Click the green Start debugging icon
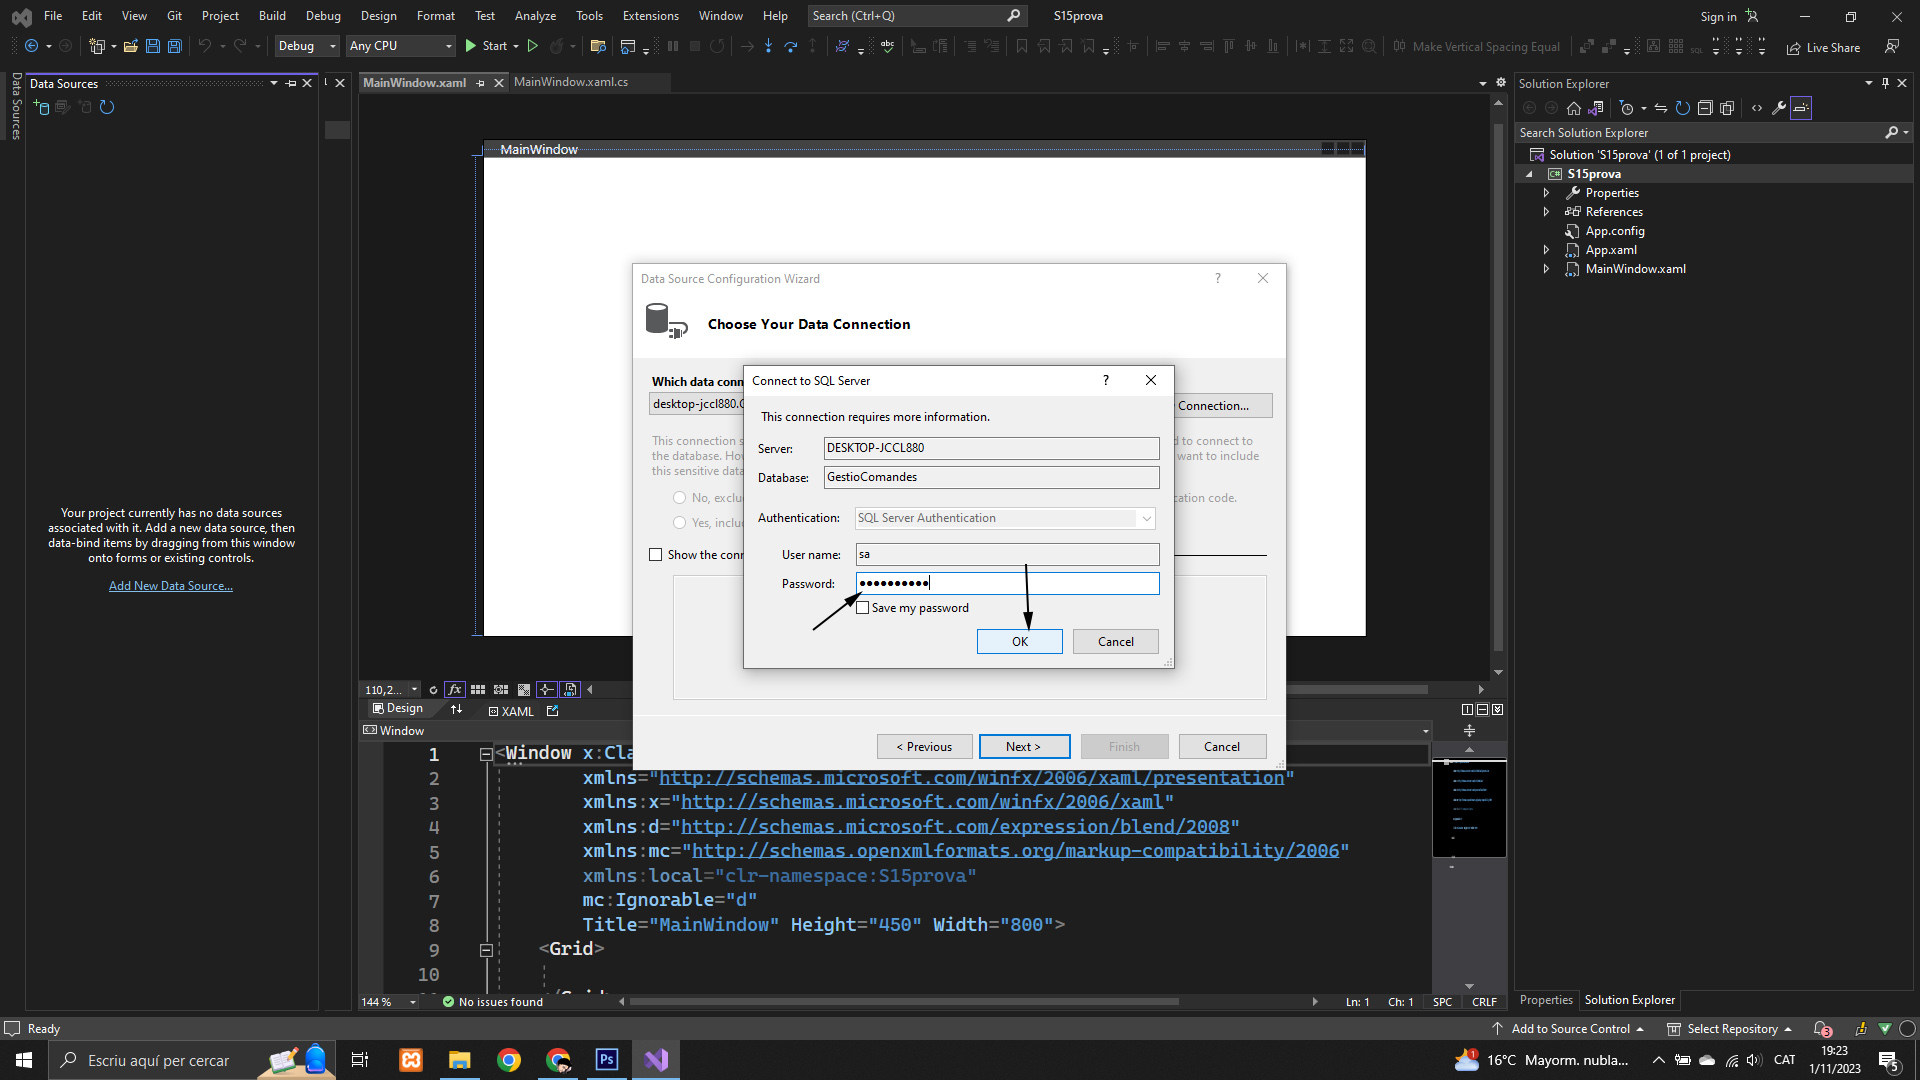 [x=471, y=46]
